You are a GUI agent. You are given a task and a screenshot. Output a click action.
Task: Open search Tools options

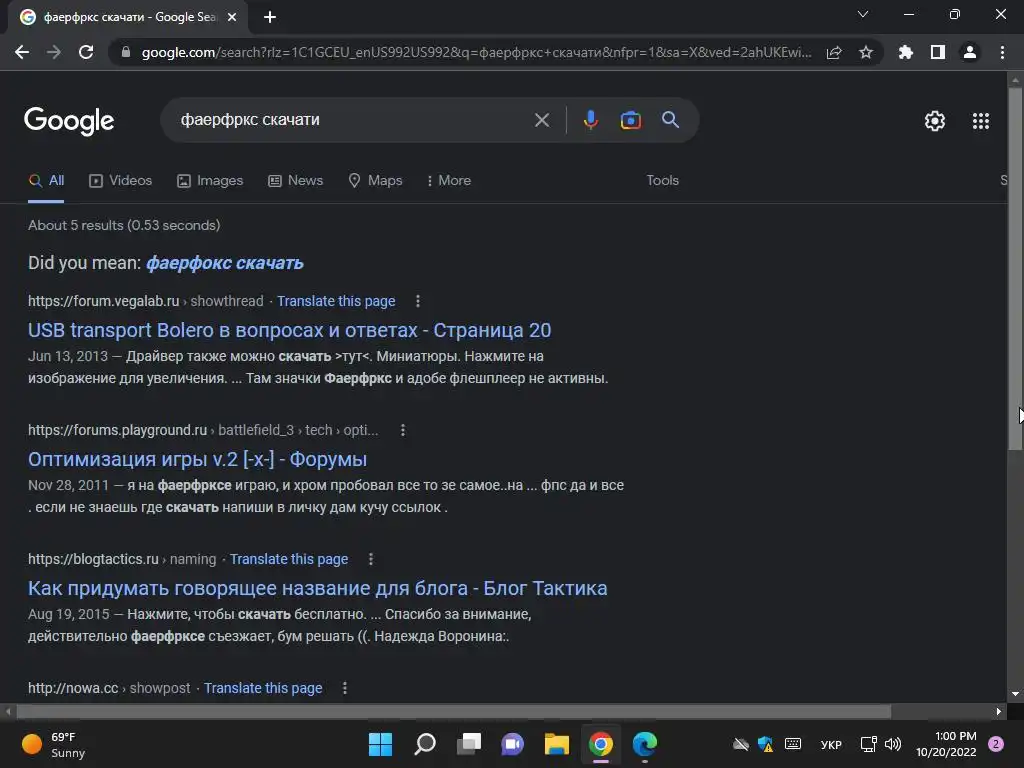pyautogui.click(x=662, y=180)
